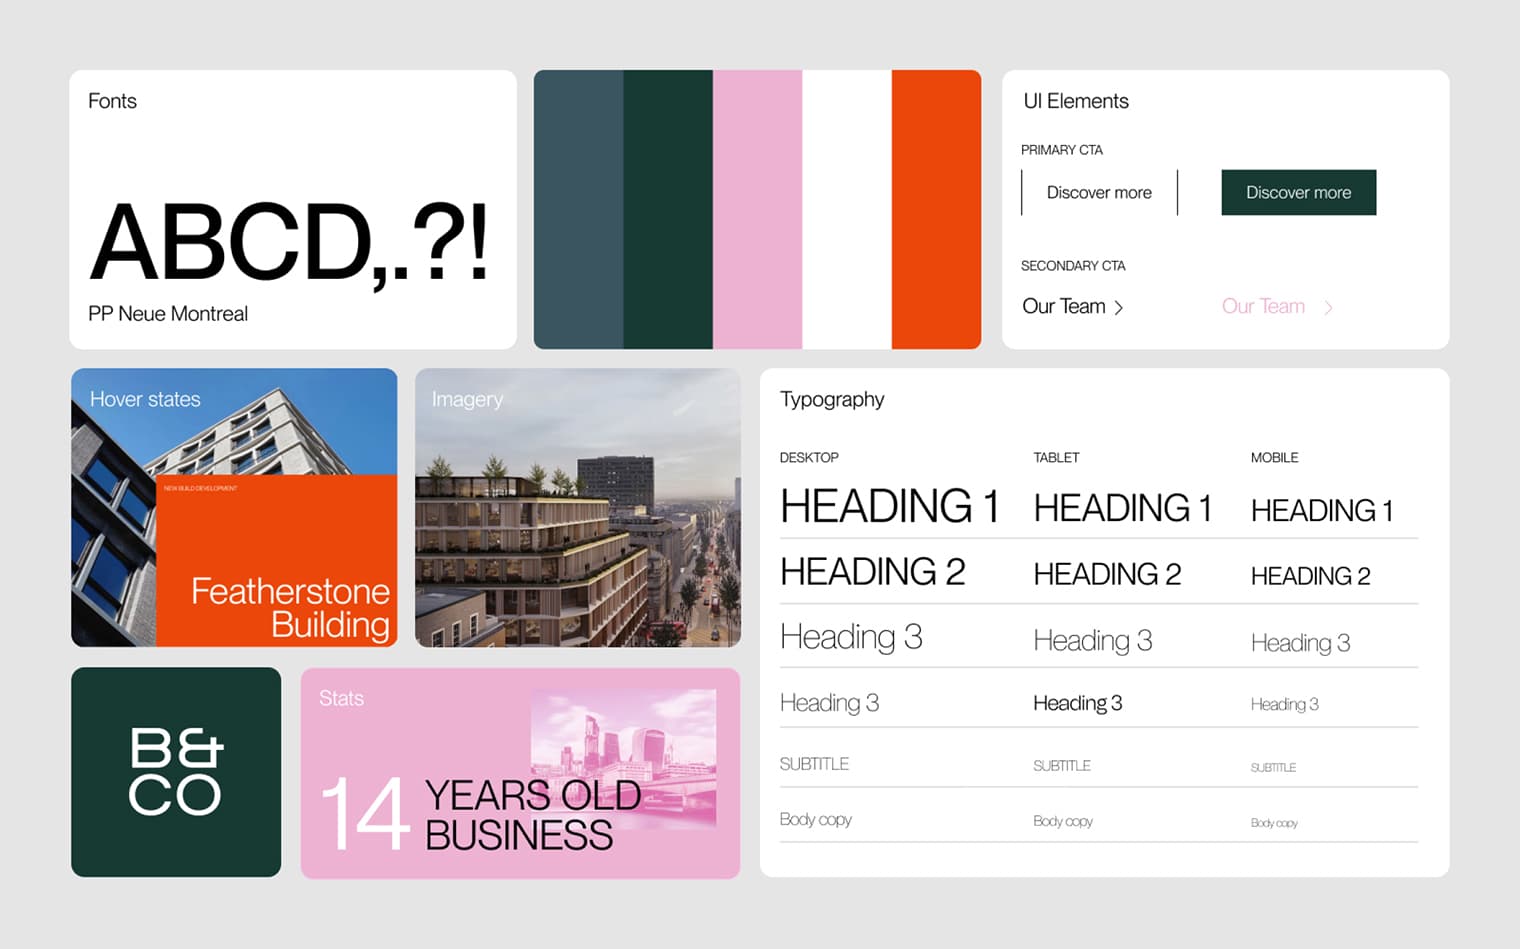
Task: Open the Imagery building photo
Action: pyautogui.click(x=578, y=507)
